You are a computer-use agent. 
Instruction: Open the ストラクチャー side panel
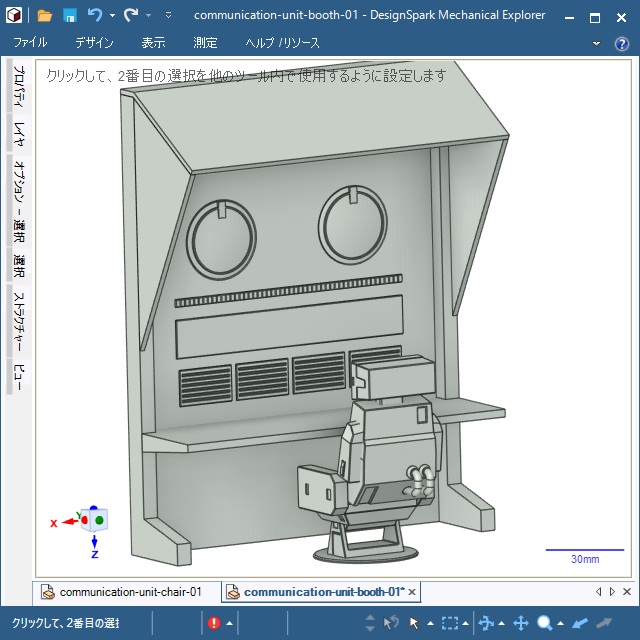click(19, 321)
